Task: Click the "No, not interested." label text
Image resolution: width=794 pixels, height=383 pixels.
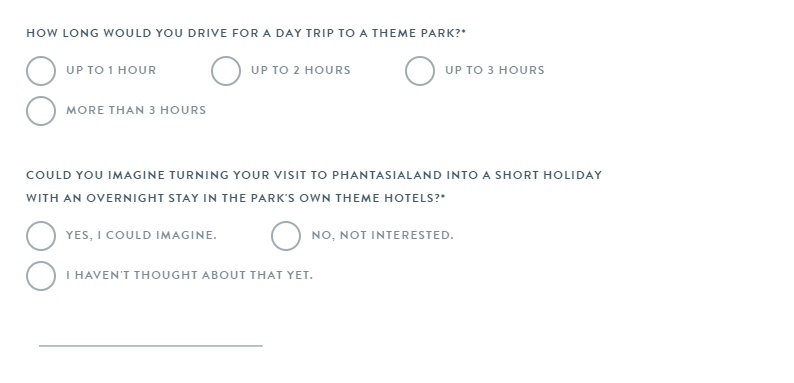Action: pos(382,236)
